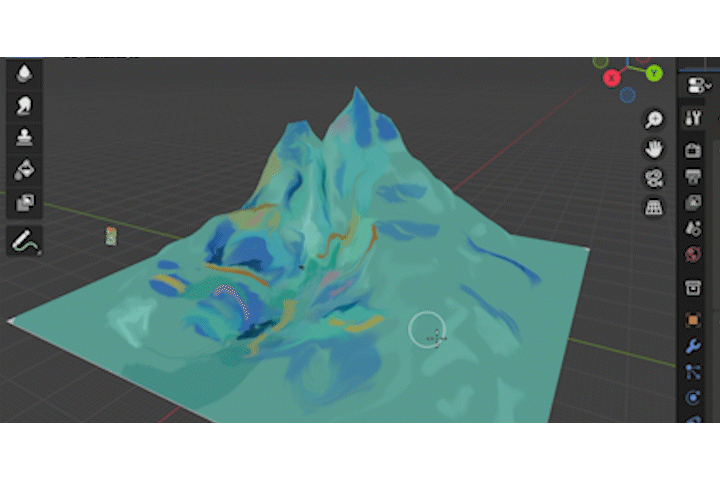This screenshot has width=720, height=480.
Task: Click the blue negative Z gizmo circle
Action: [x=627, y=95]
